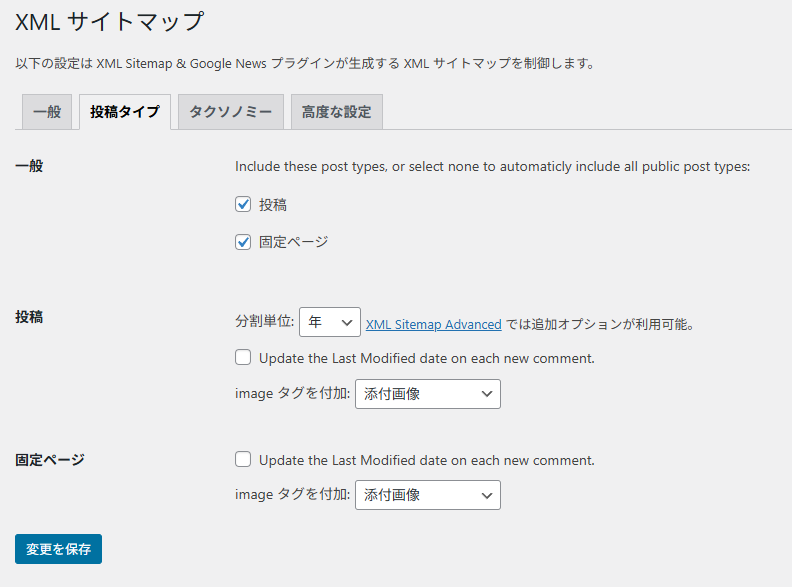Click the 一般 section heading label
792x587 pixels.
[29, 166]
